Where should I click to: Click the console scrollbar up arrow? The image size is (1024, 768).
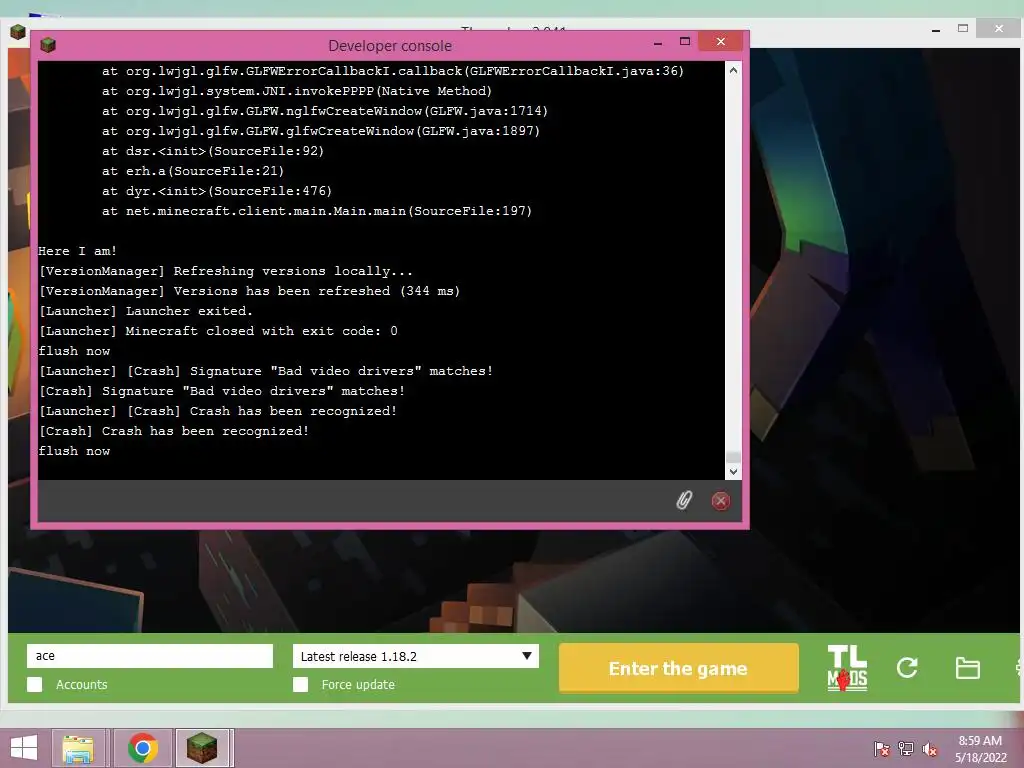click(733, 70)
